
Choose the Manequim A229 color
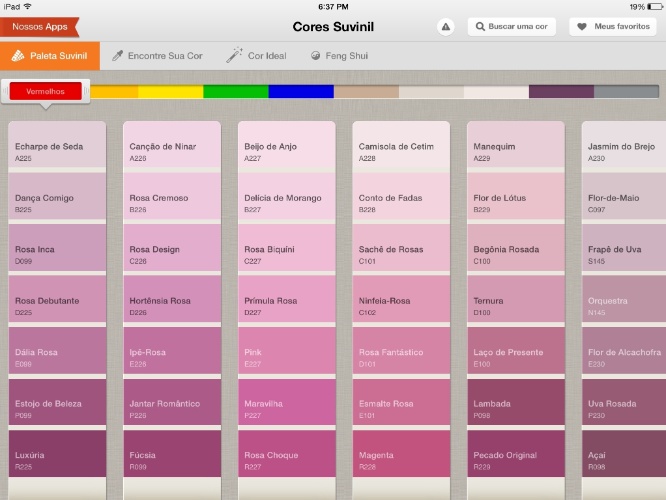pyautogui.click(x=516, y=144)
